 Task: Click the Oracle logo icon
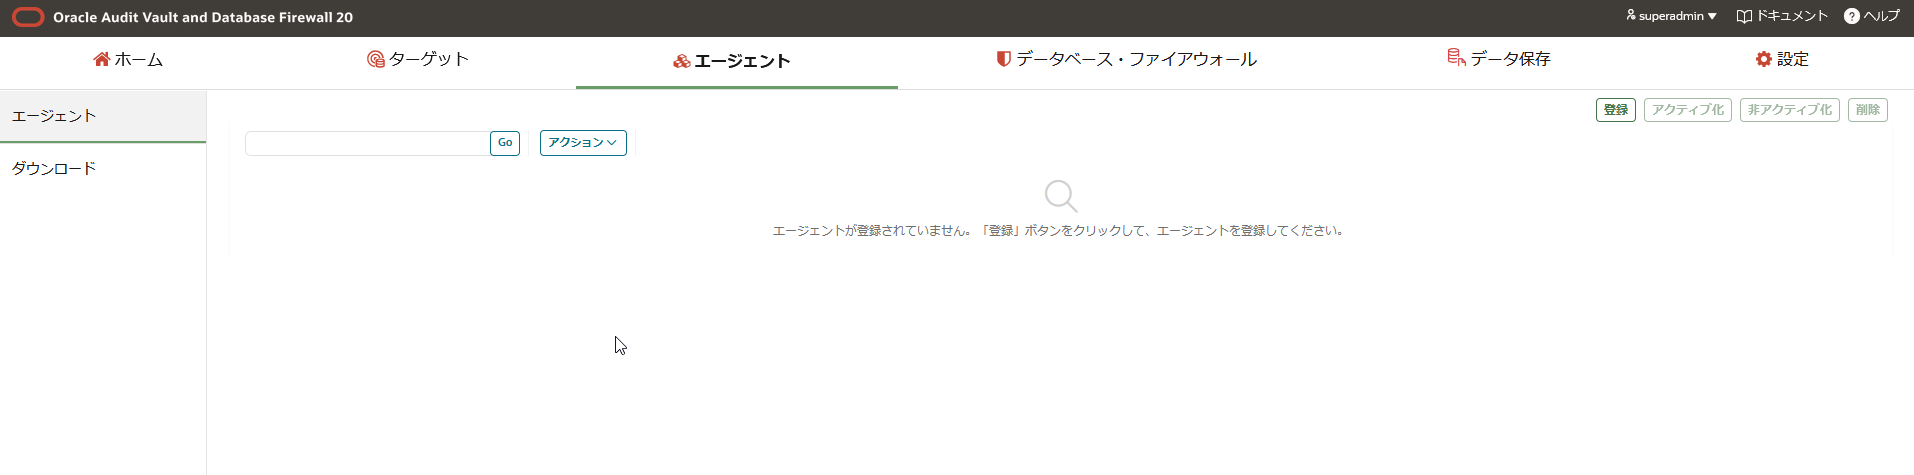28,17
